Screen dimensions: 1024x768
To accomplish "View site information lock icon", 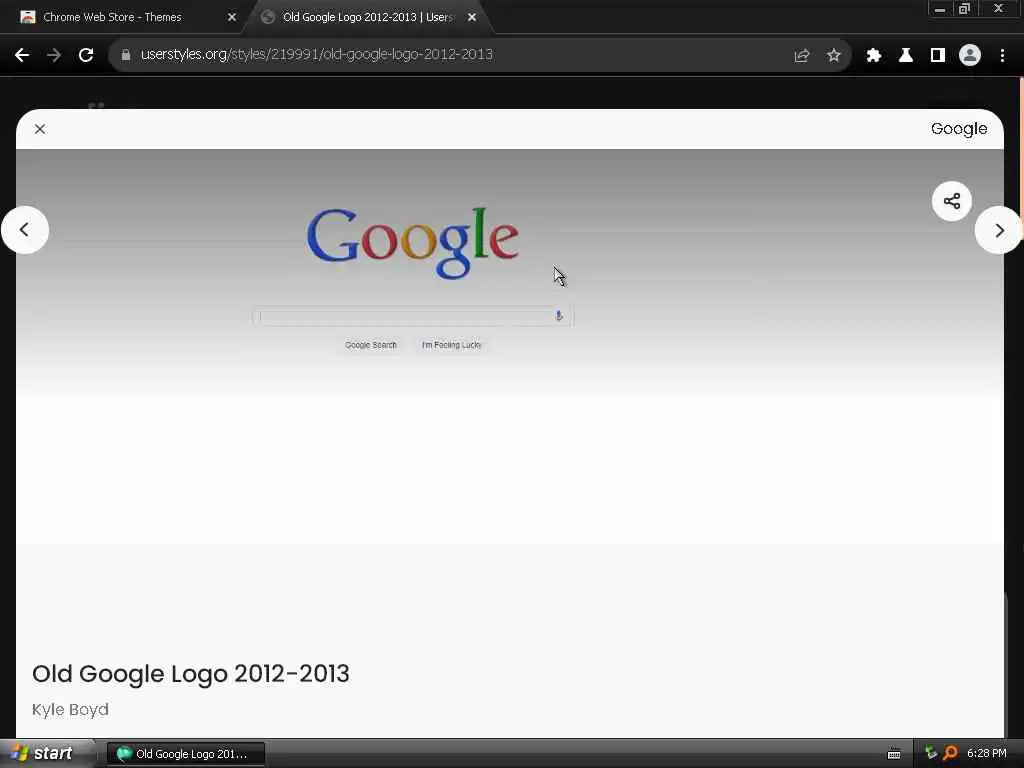I will (126, 55).
